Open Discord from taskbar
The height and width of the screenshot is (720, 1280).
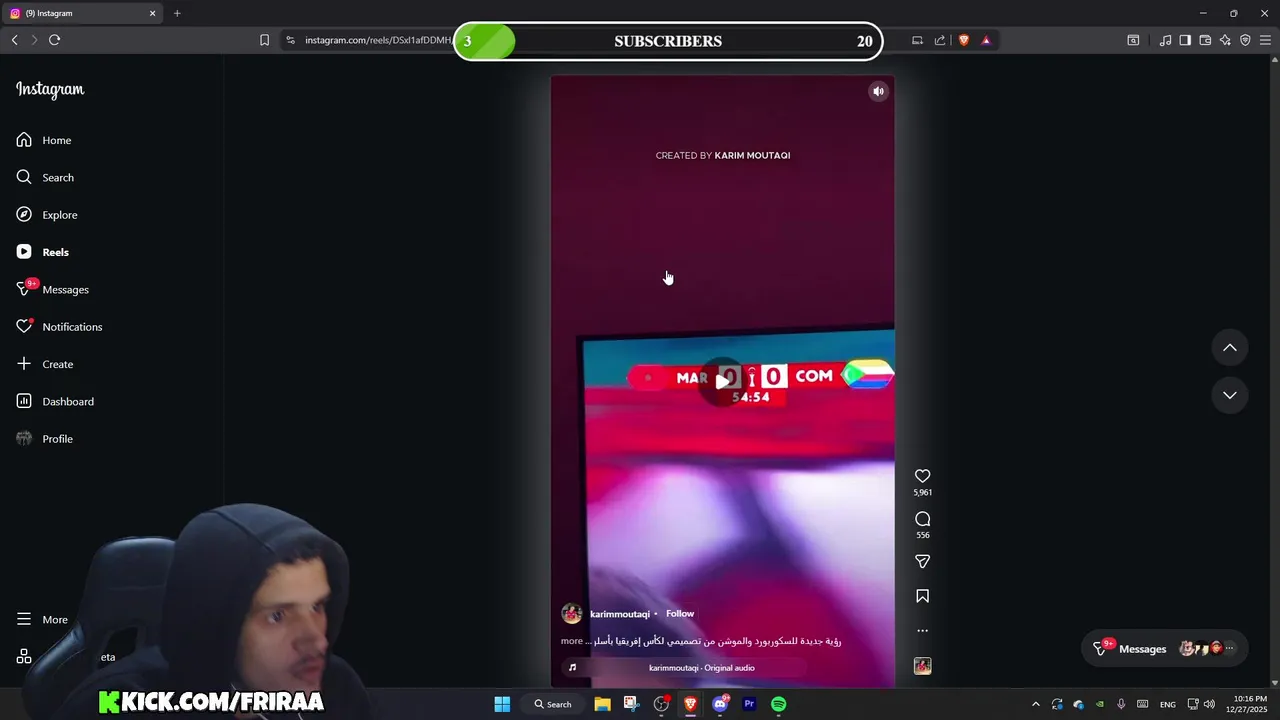[720, 704]
